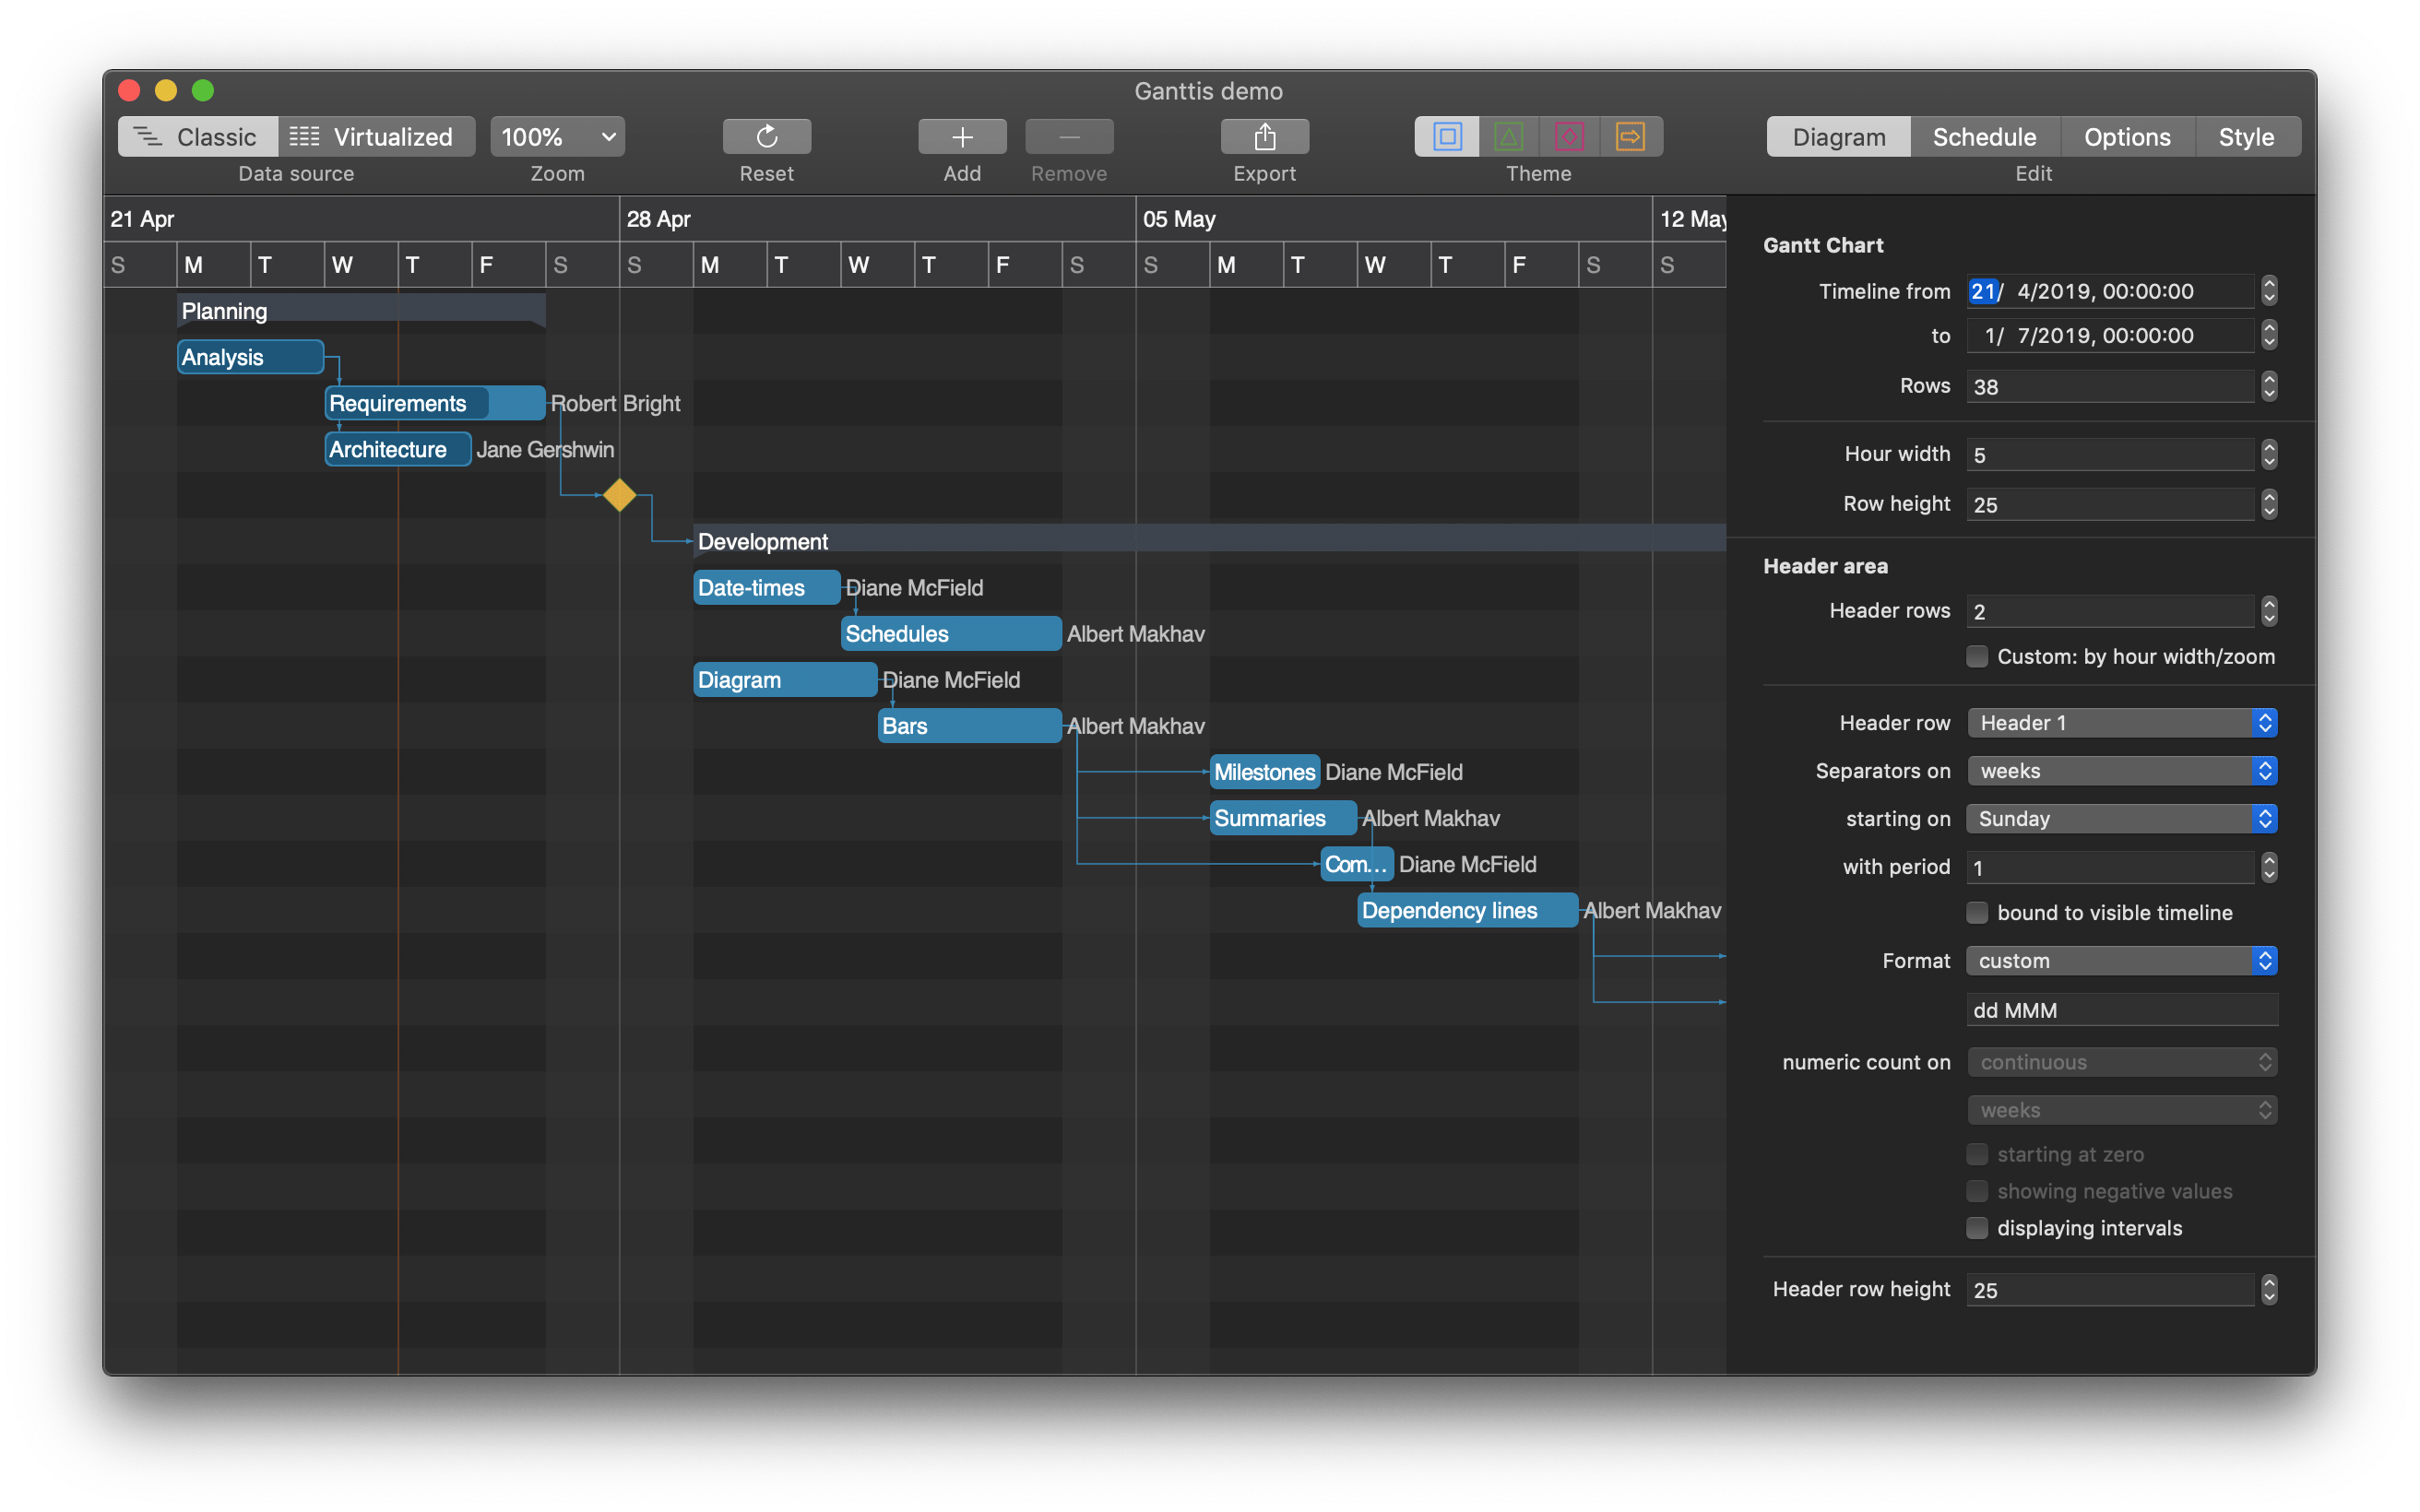
Task: Click the Hour width stepper
Action: [x=2268, y=454]
